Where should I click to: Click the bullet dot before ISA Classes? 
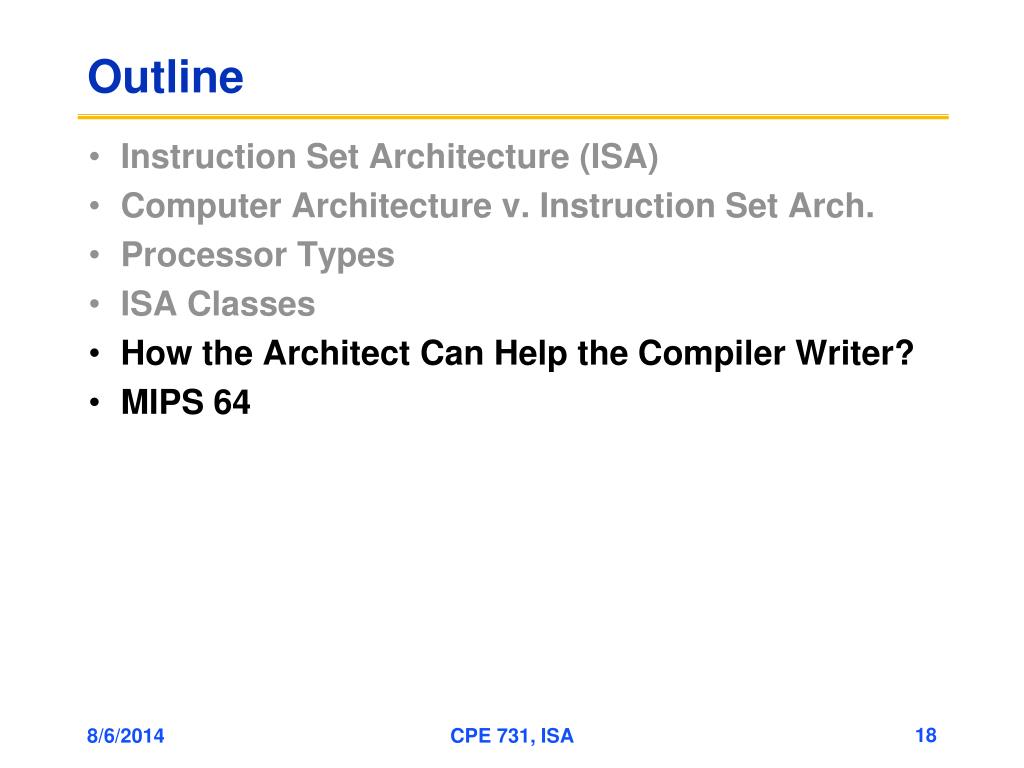95,304
